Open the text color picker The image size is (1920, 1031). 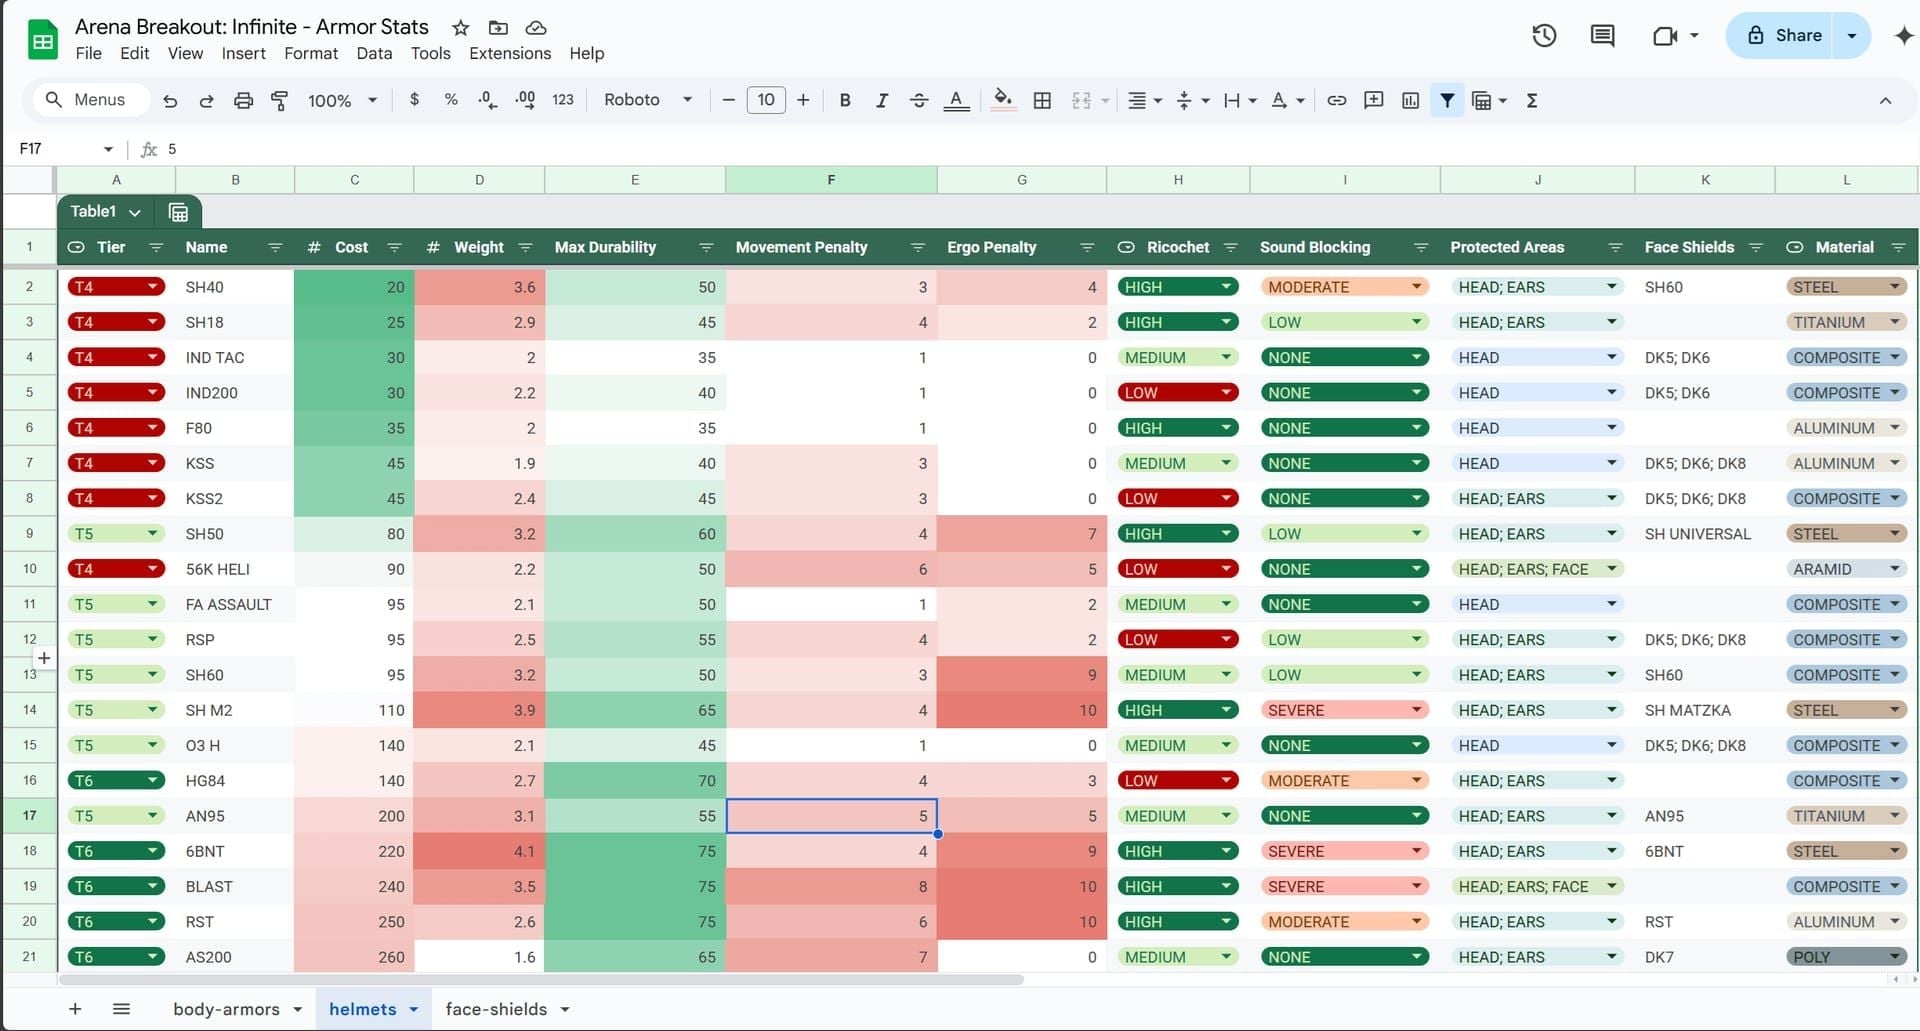click(956, 100)
